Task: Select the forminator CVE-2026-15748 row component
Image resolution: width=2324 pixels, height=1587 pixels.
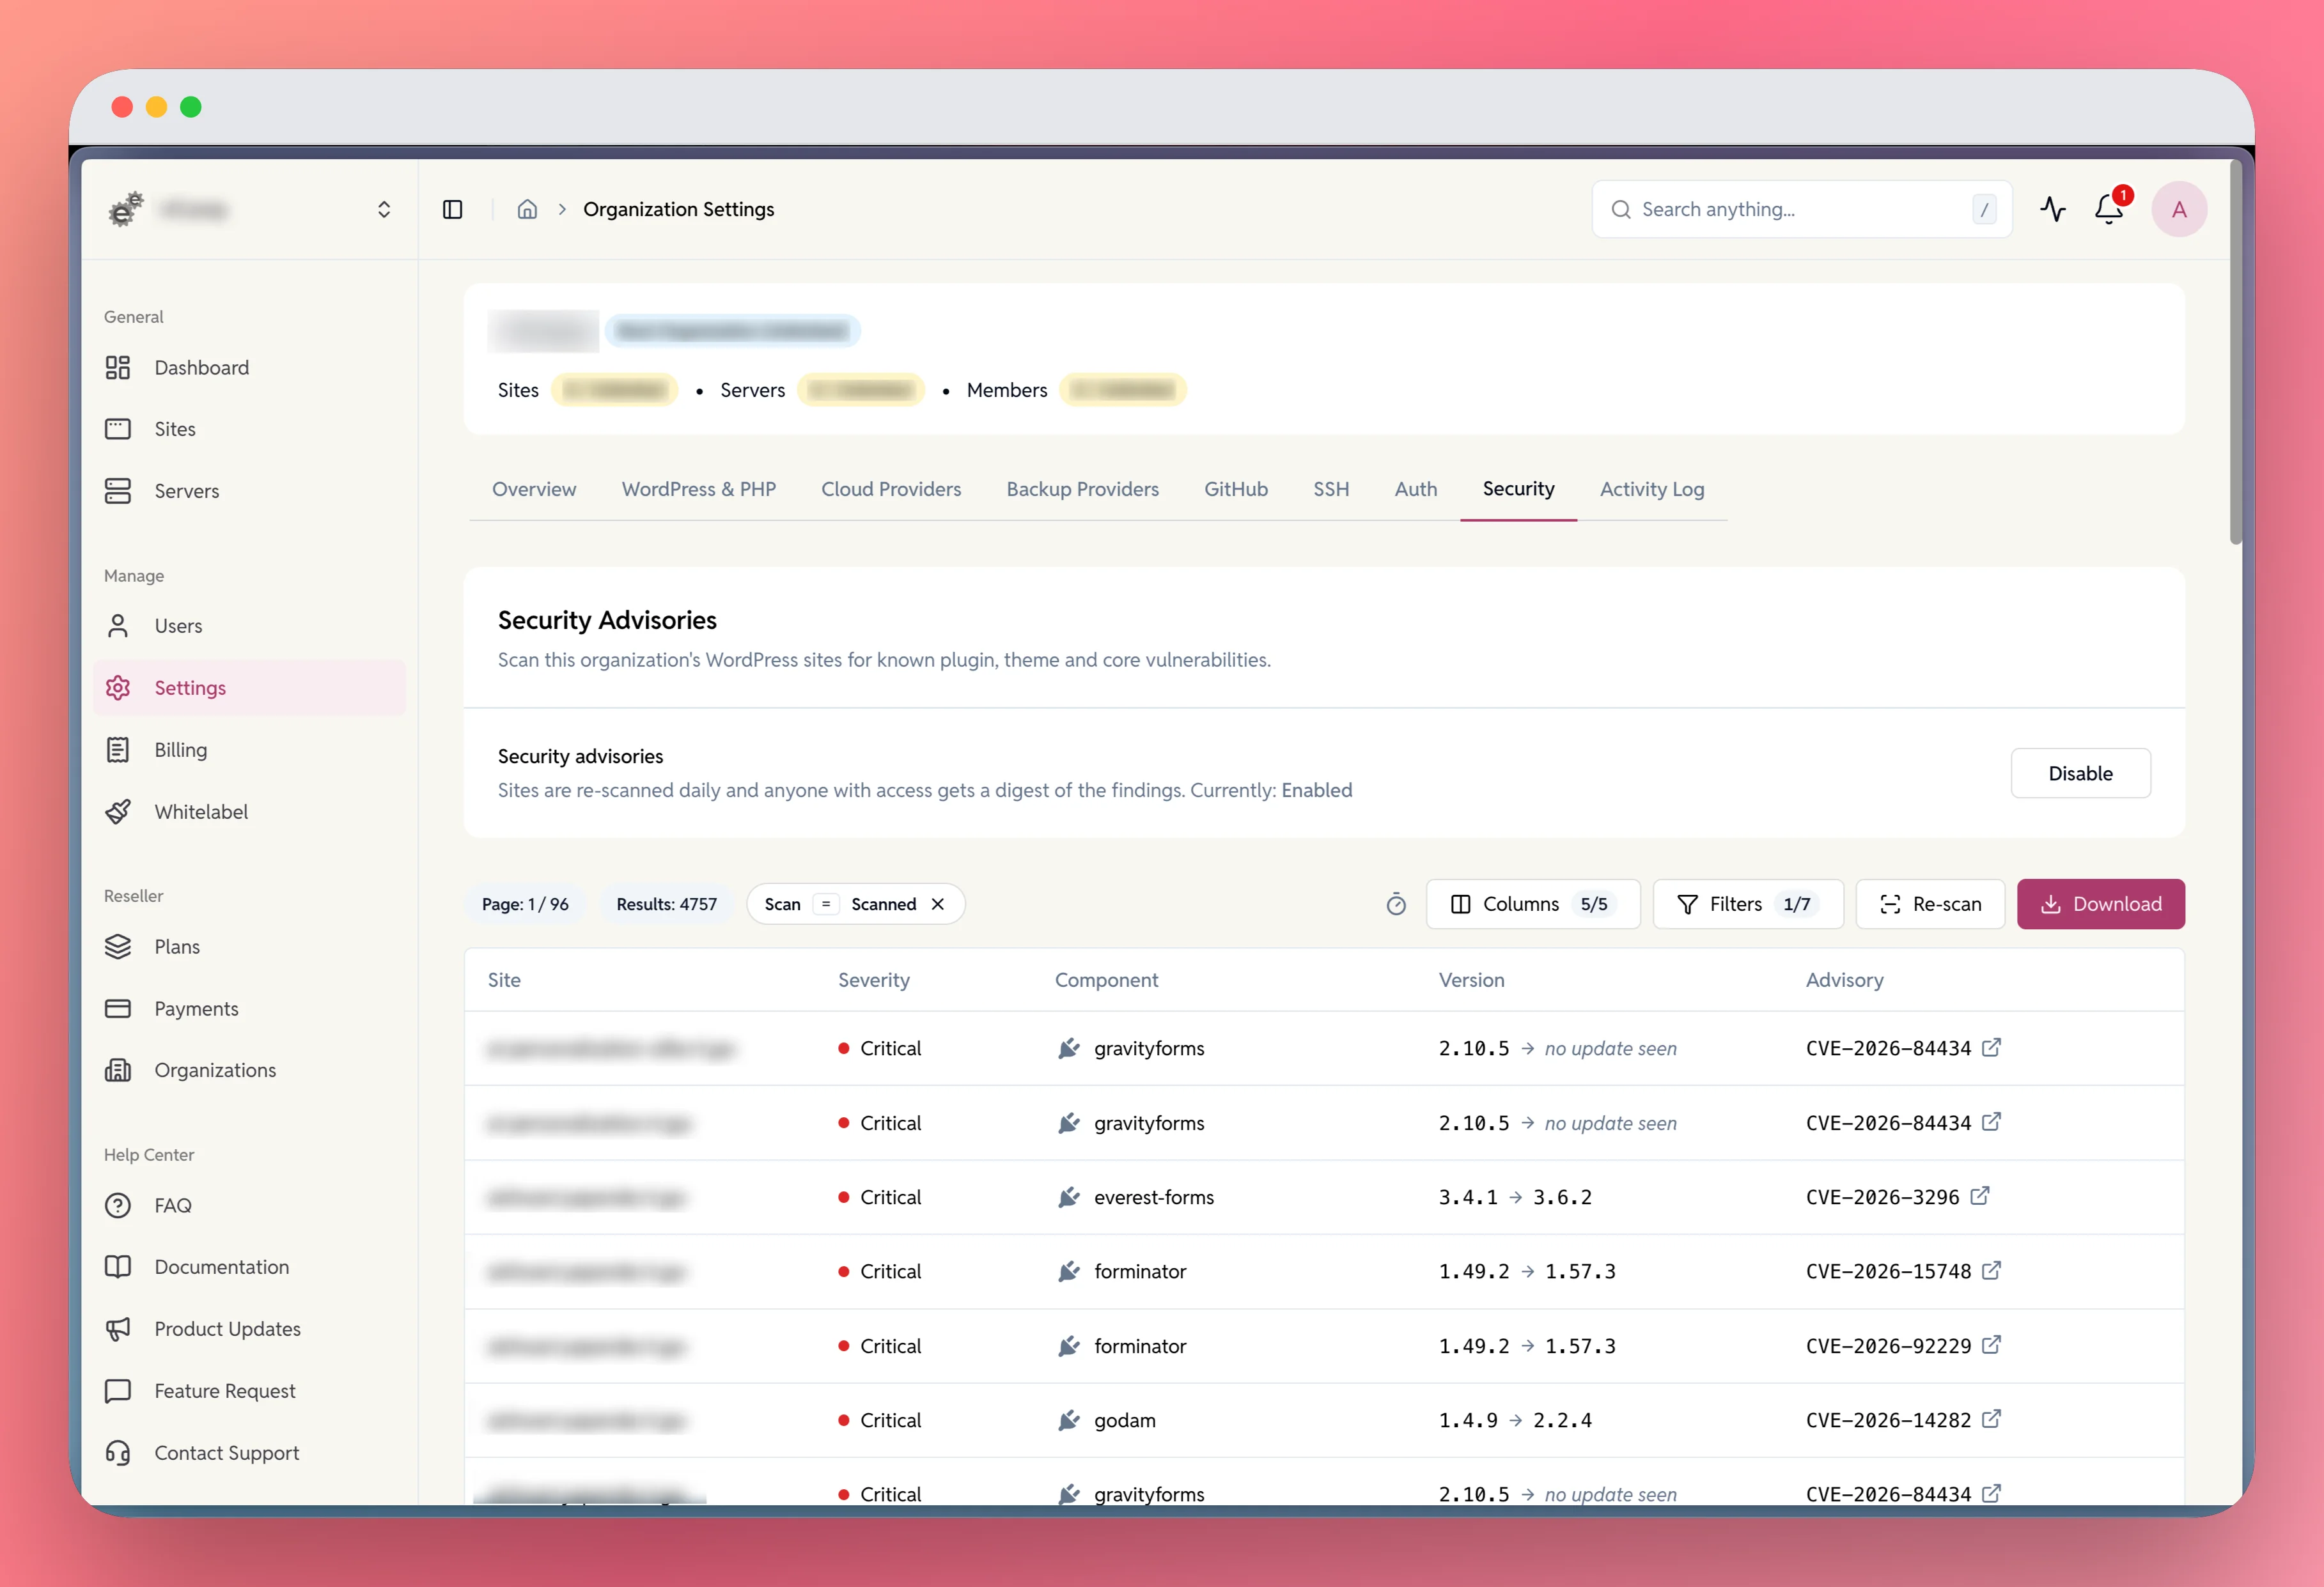Action: coord(1140,1271)
